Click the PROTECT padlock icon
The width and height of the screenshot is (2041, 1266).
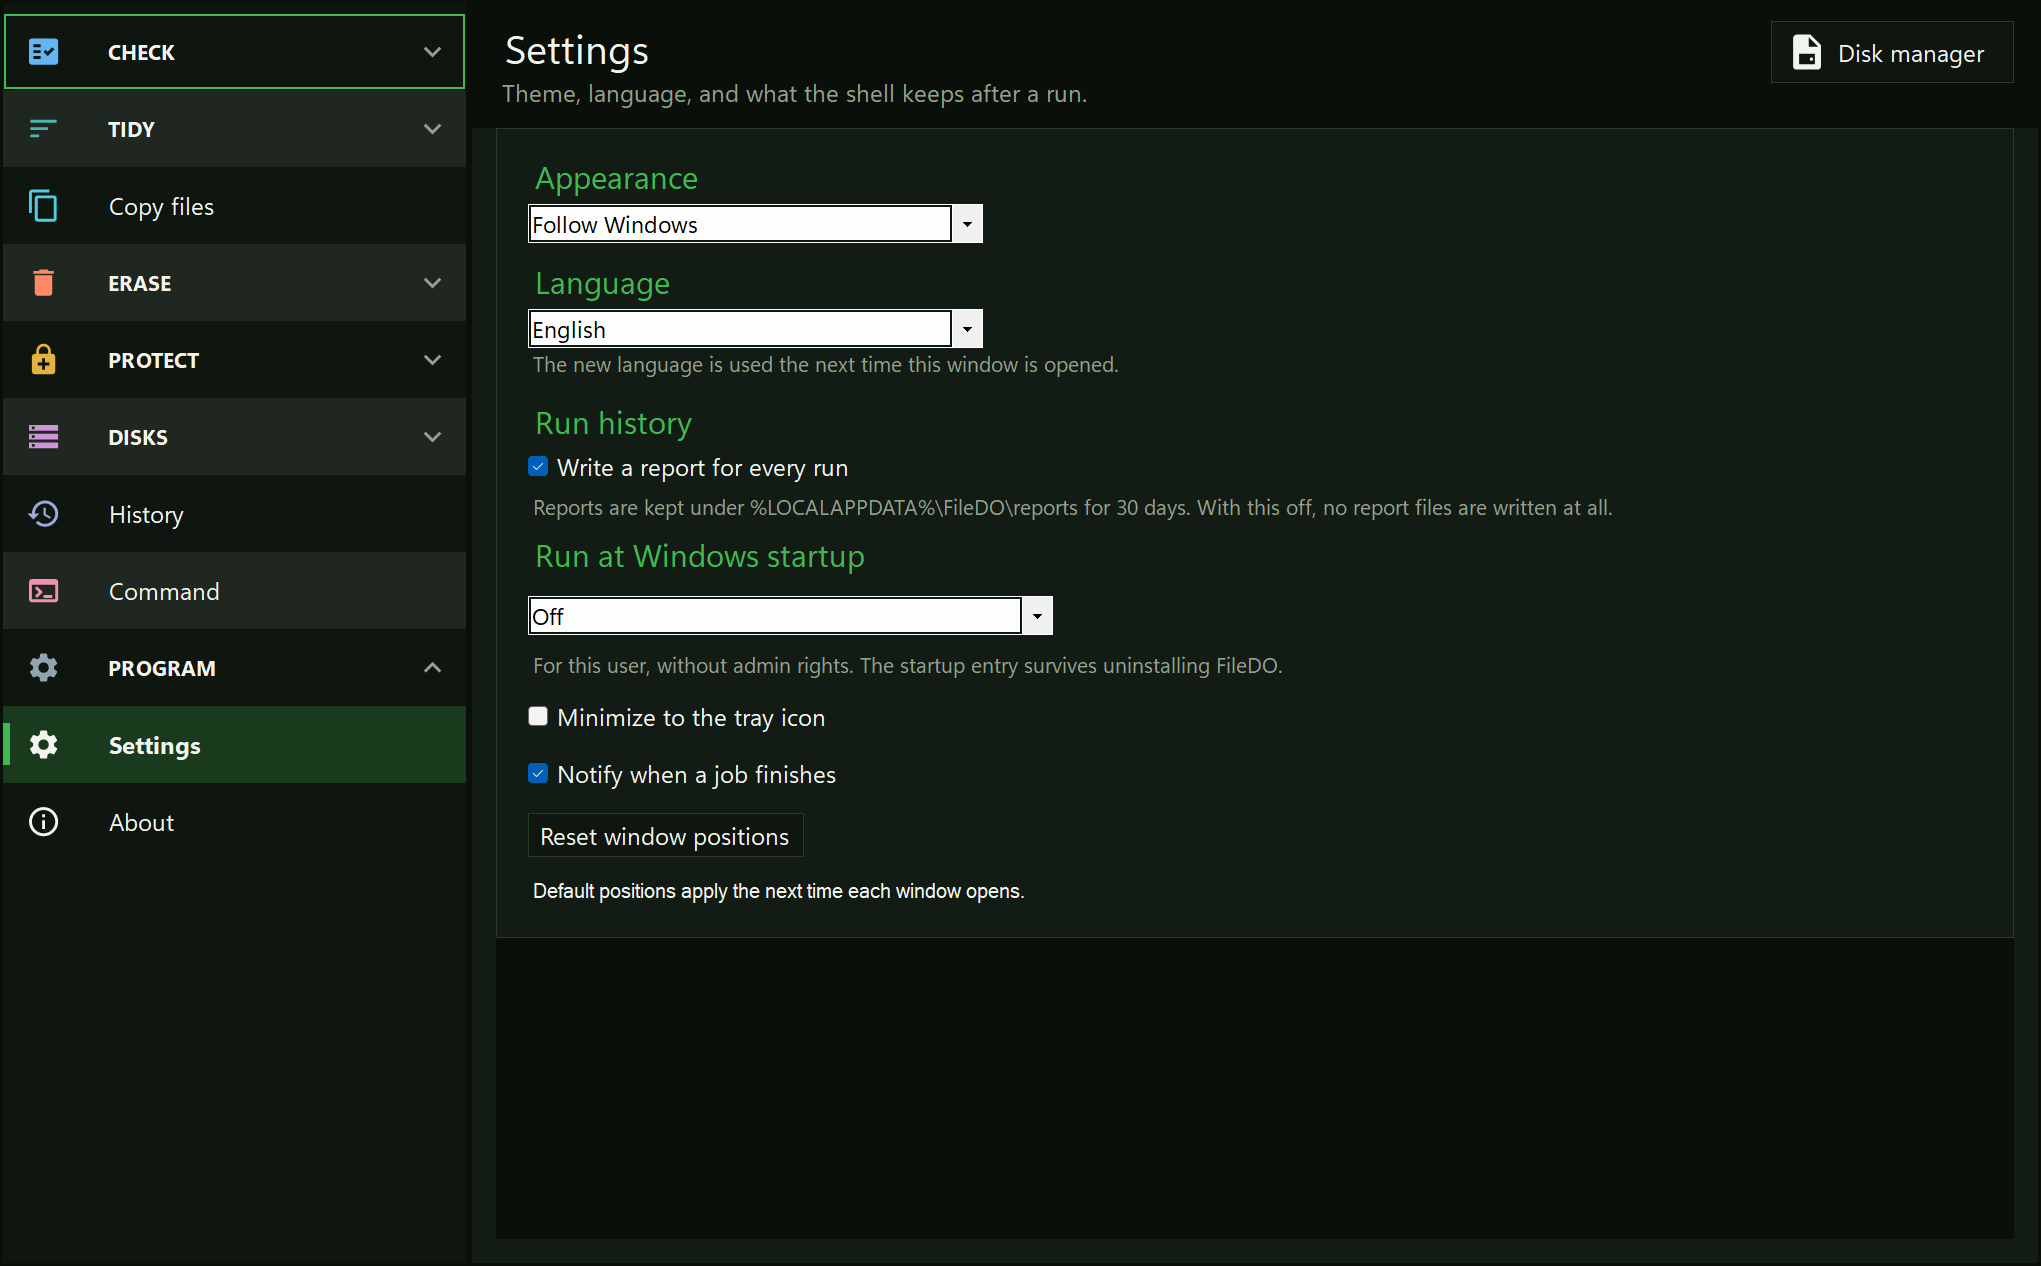click(43, 360)
